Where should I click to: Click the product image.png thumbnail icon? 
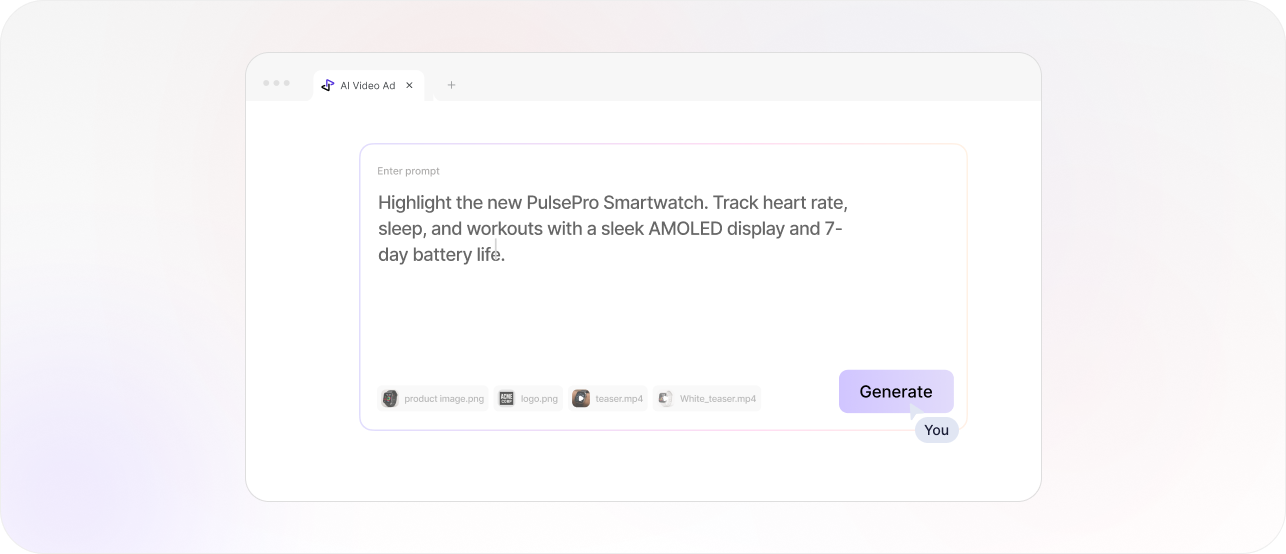(x=390, y=398)
